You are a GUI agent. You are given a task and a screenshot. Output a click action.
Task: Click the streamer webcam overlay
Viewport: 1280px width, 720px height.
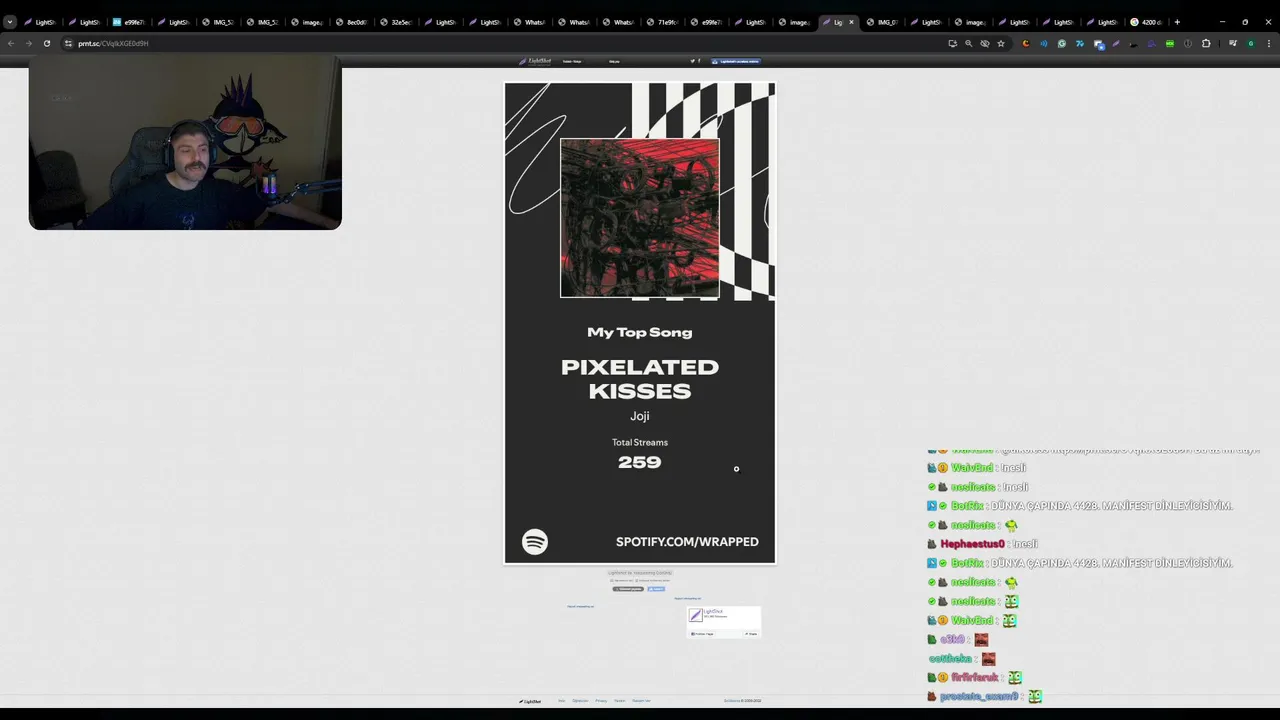(185, 145)
